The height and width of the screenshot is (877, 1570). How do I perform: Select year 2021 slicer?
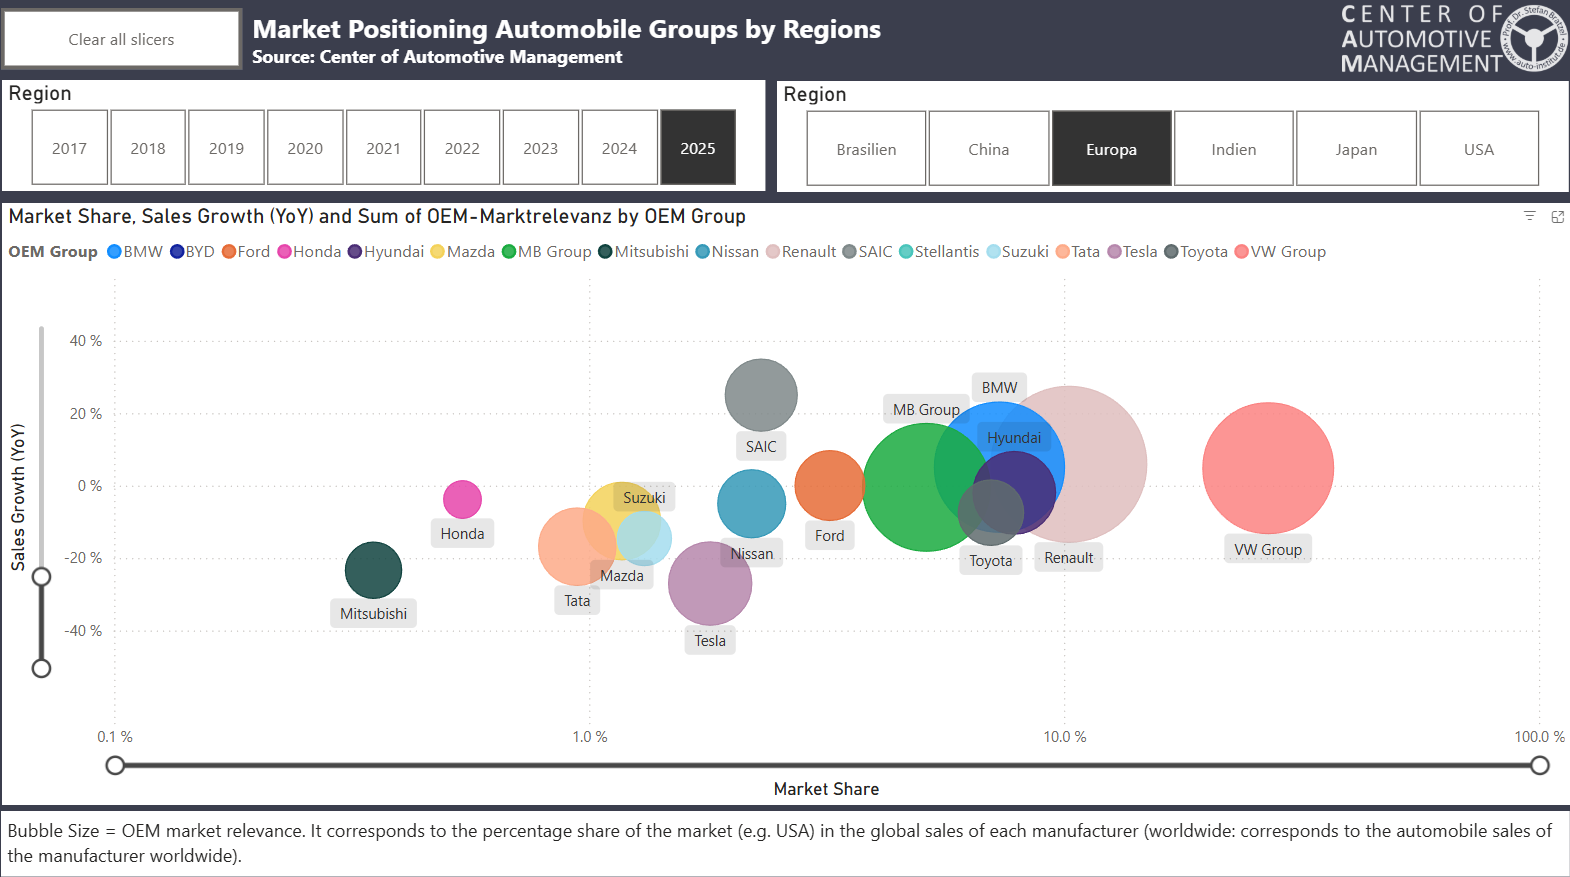coord(383,148)
